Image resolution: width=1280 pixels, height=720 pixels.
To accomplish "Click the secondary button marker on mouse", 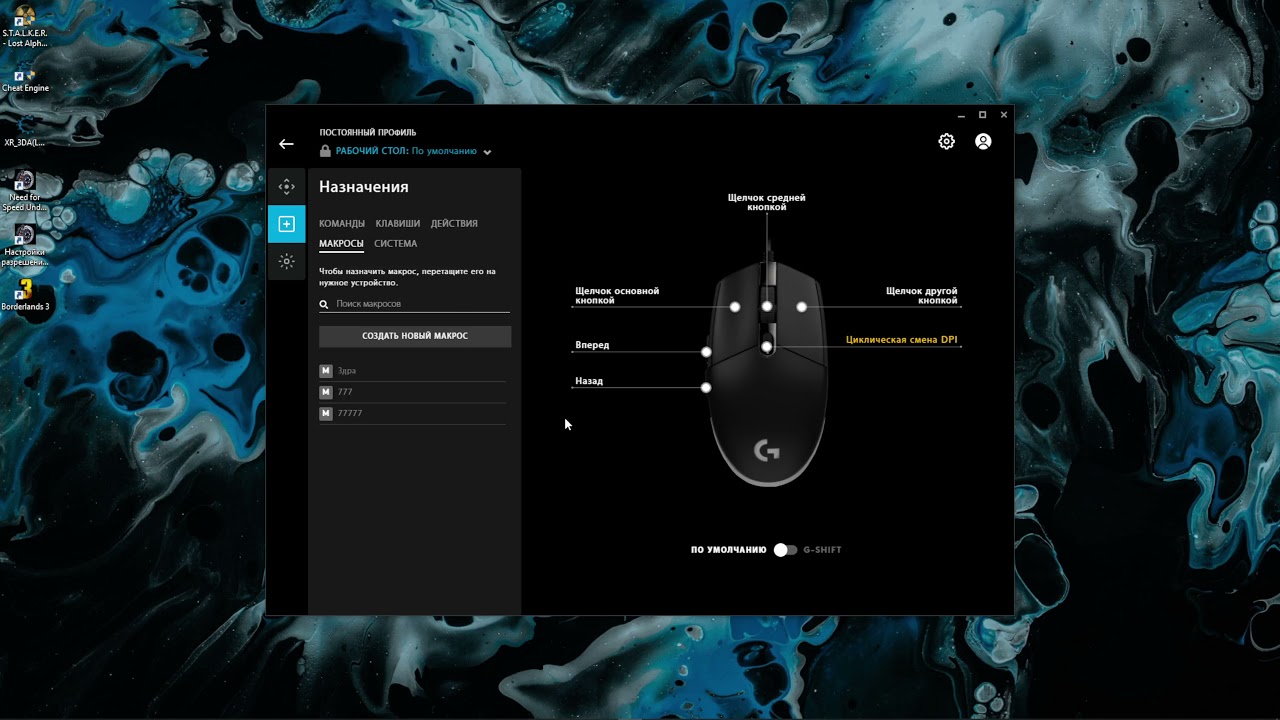I will coord(801,307).
